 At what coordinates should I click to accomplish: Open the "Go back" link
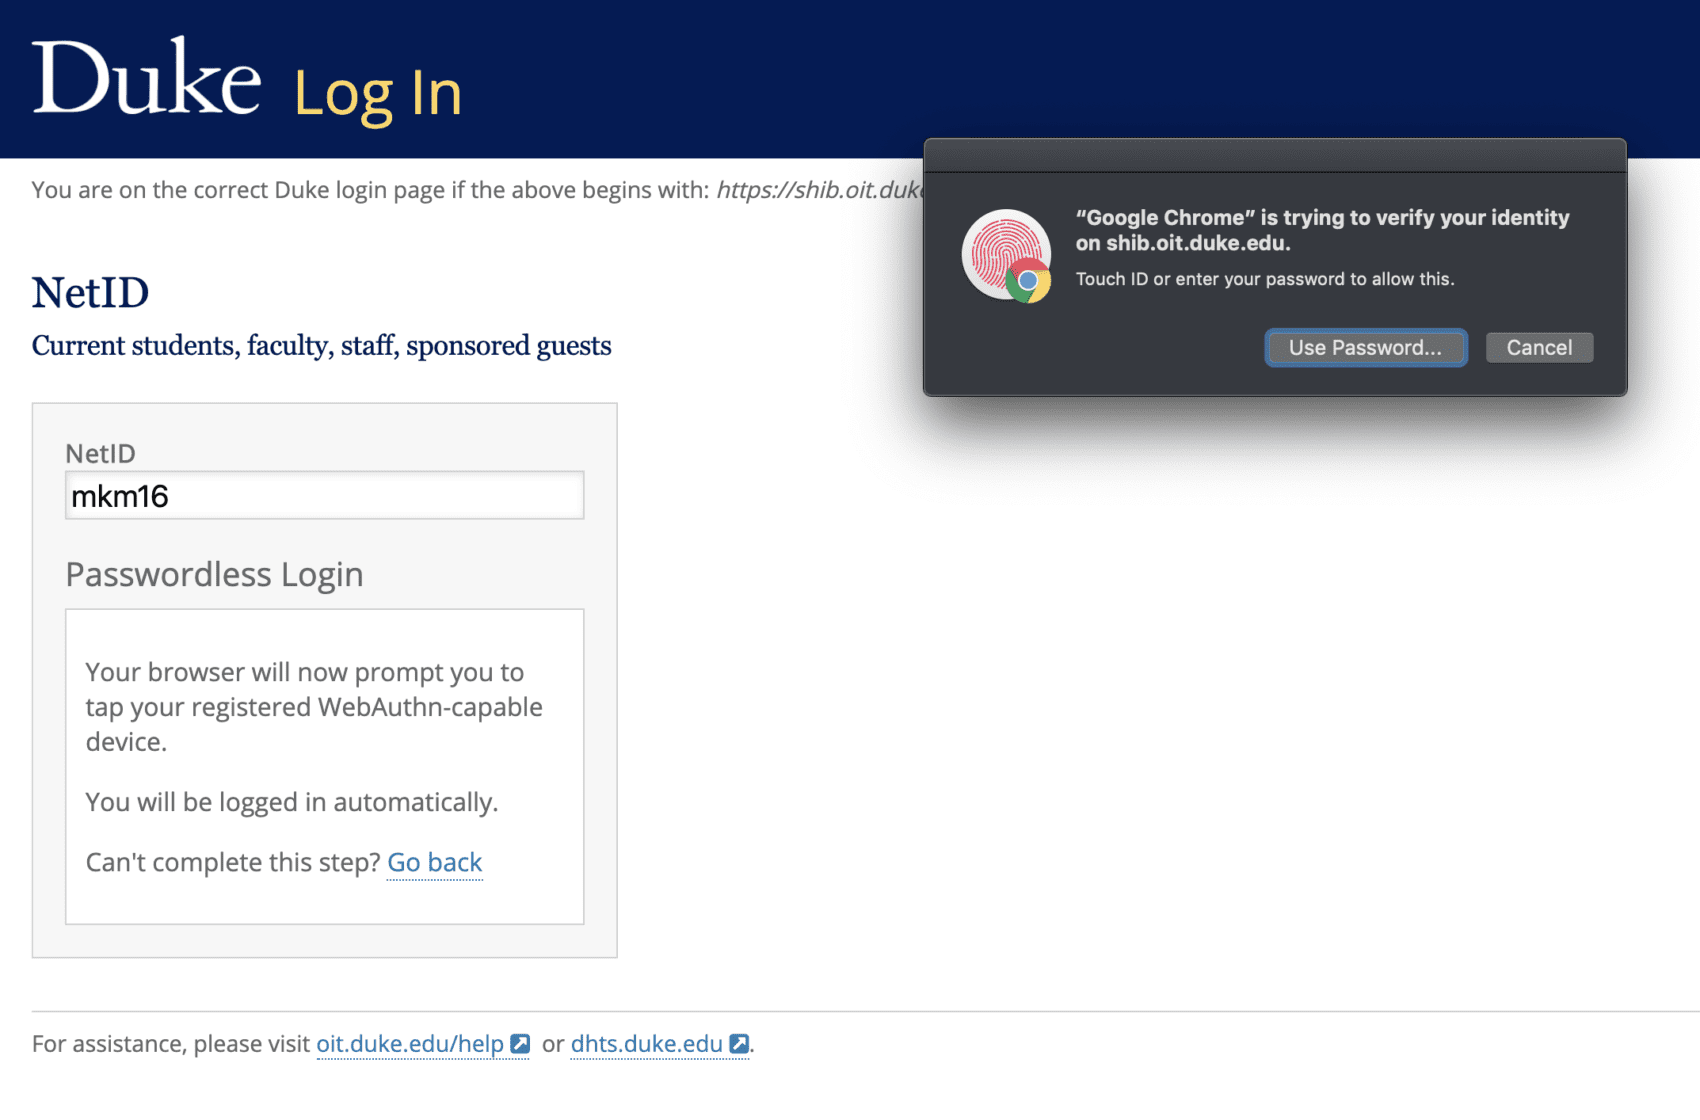[x=434, y=862]
